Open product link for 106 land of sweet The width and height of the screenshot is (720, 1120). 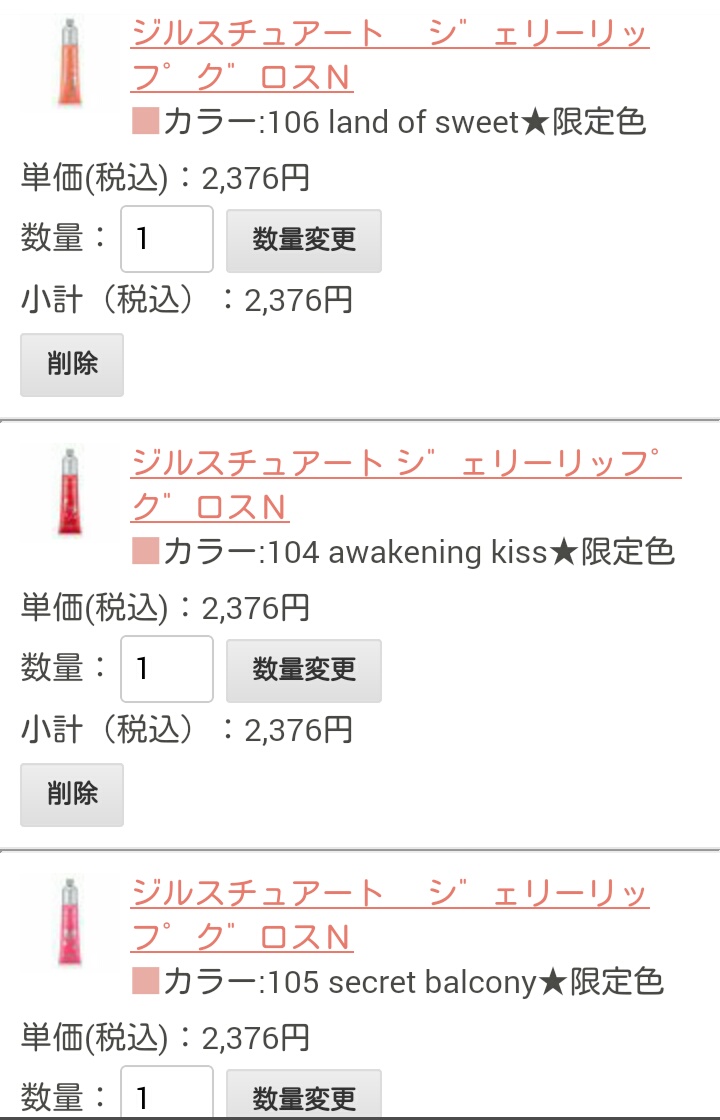(x=389, y=55)
